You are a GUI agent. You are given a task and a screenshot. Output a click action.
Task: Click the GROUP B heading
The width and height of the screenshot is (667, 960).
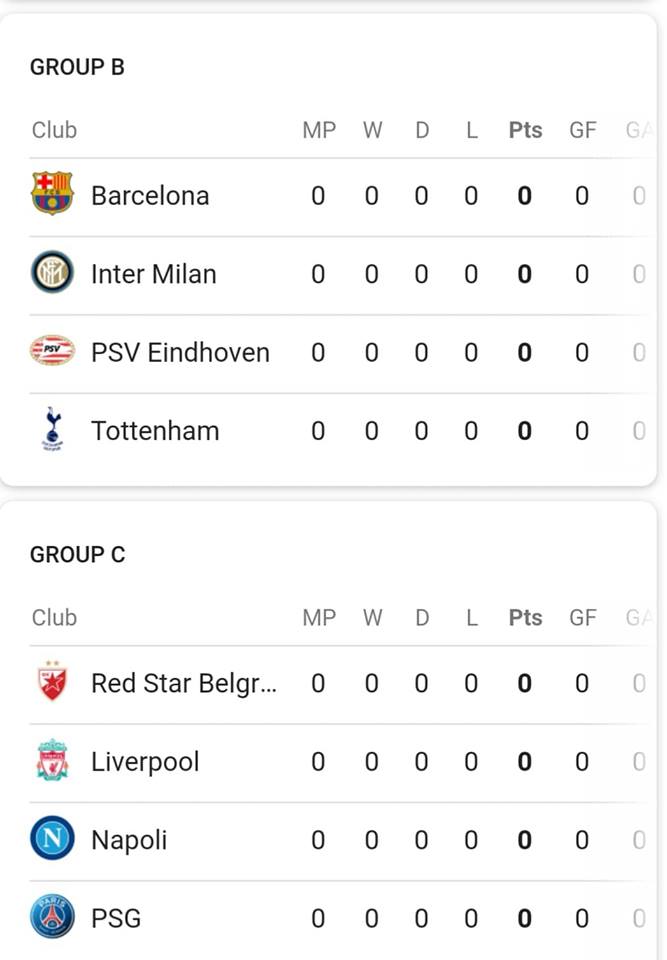point(77,67)
